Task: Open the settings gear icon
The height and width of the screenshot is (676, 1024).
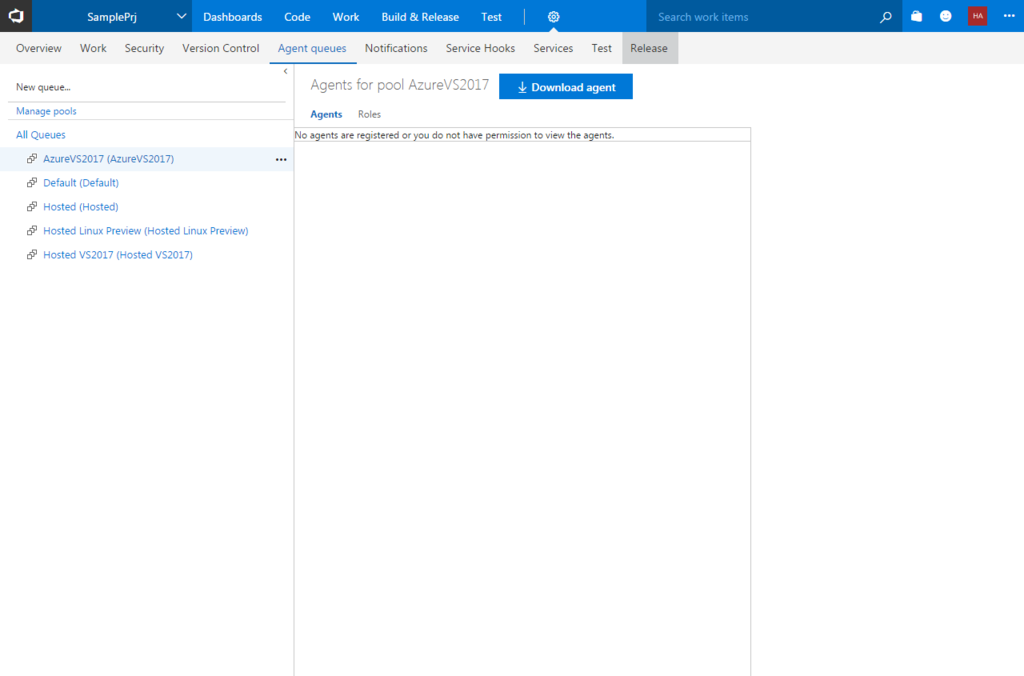Action: tap(553, 17)
